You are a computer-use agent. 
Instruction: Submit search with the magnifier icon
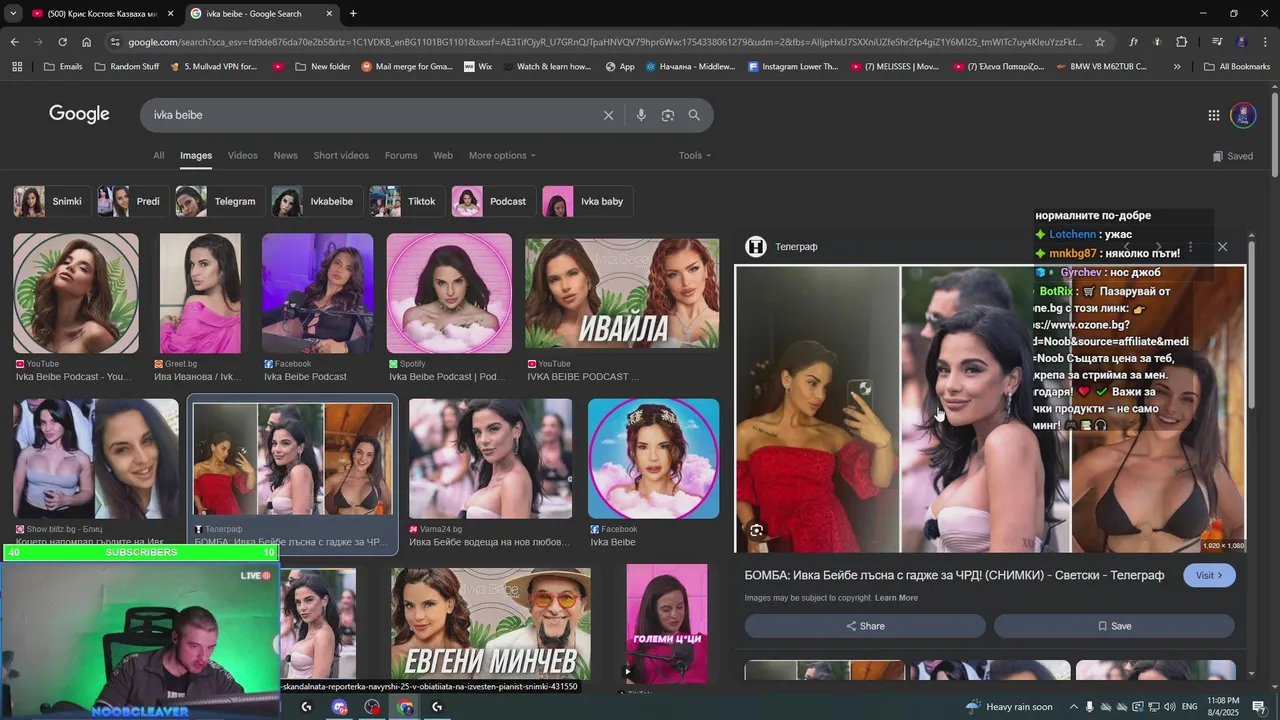click(x=694, y=115)
